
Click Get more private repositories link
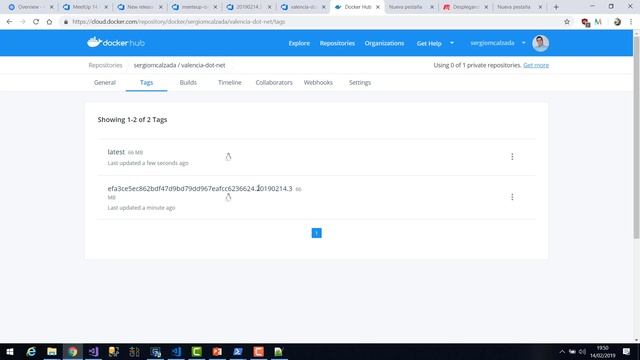click(x=536, y=65)
